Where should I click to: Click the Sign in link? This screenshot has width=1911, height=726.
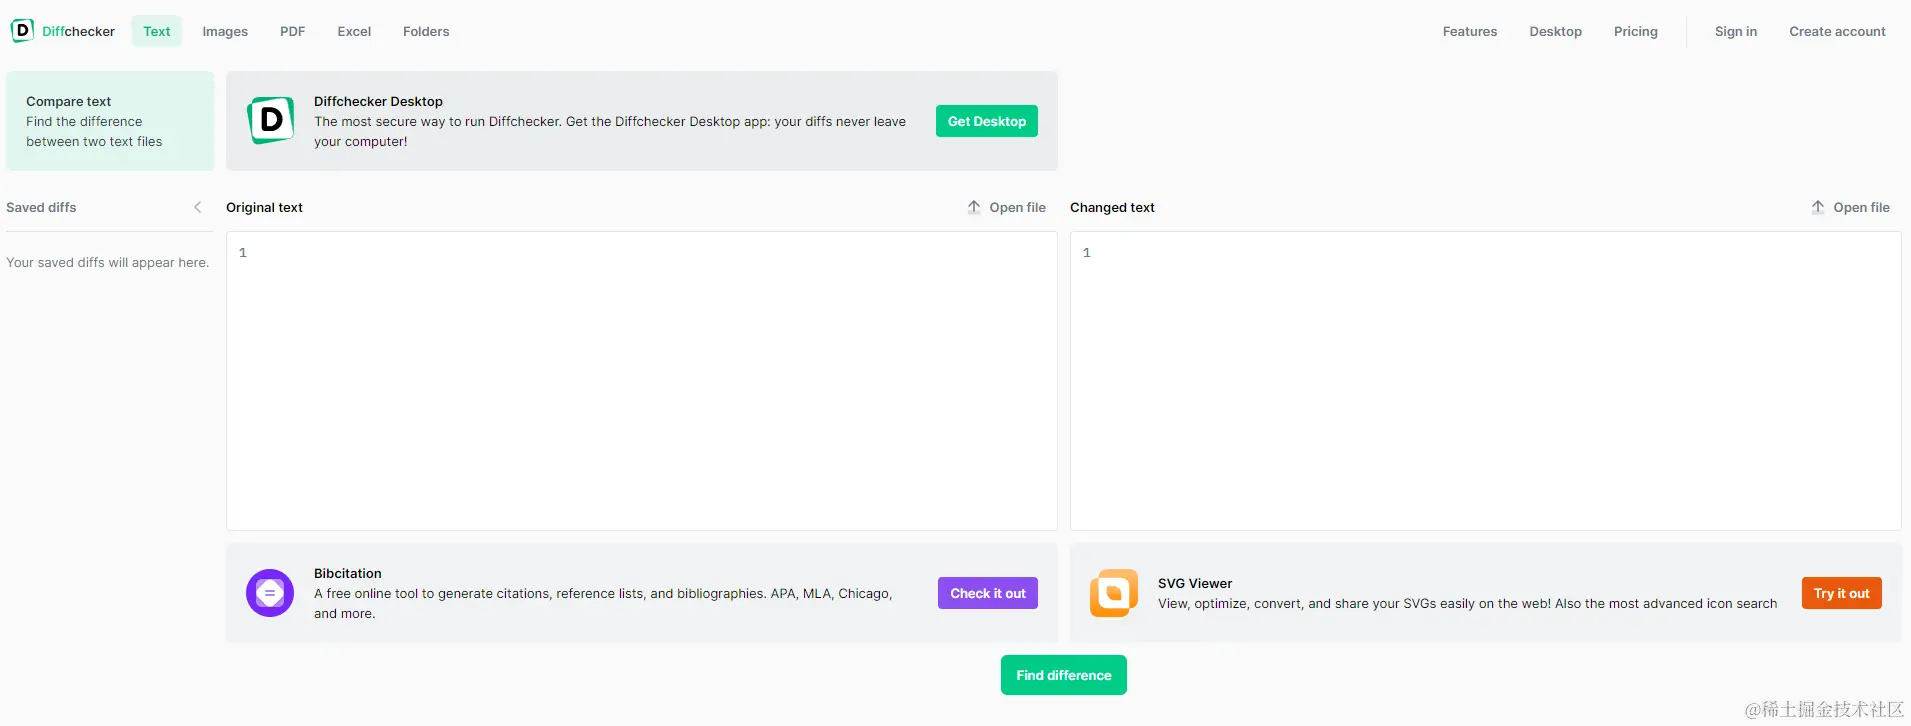[1736, 31]
